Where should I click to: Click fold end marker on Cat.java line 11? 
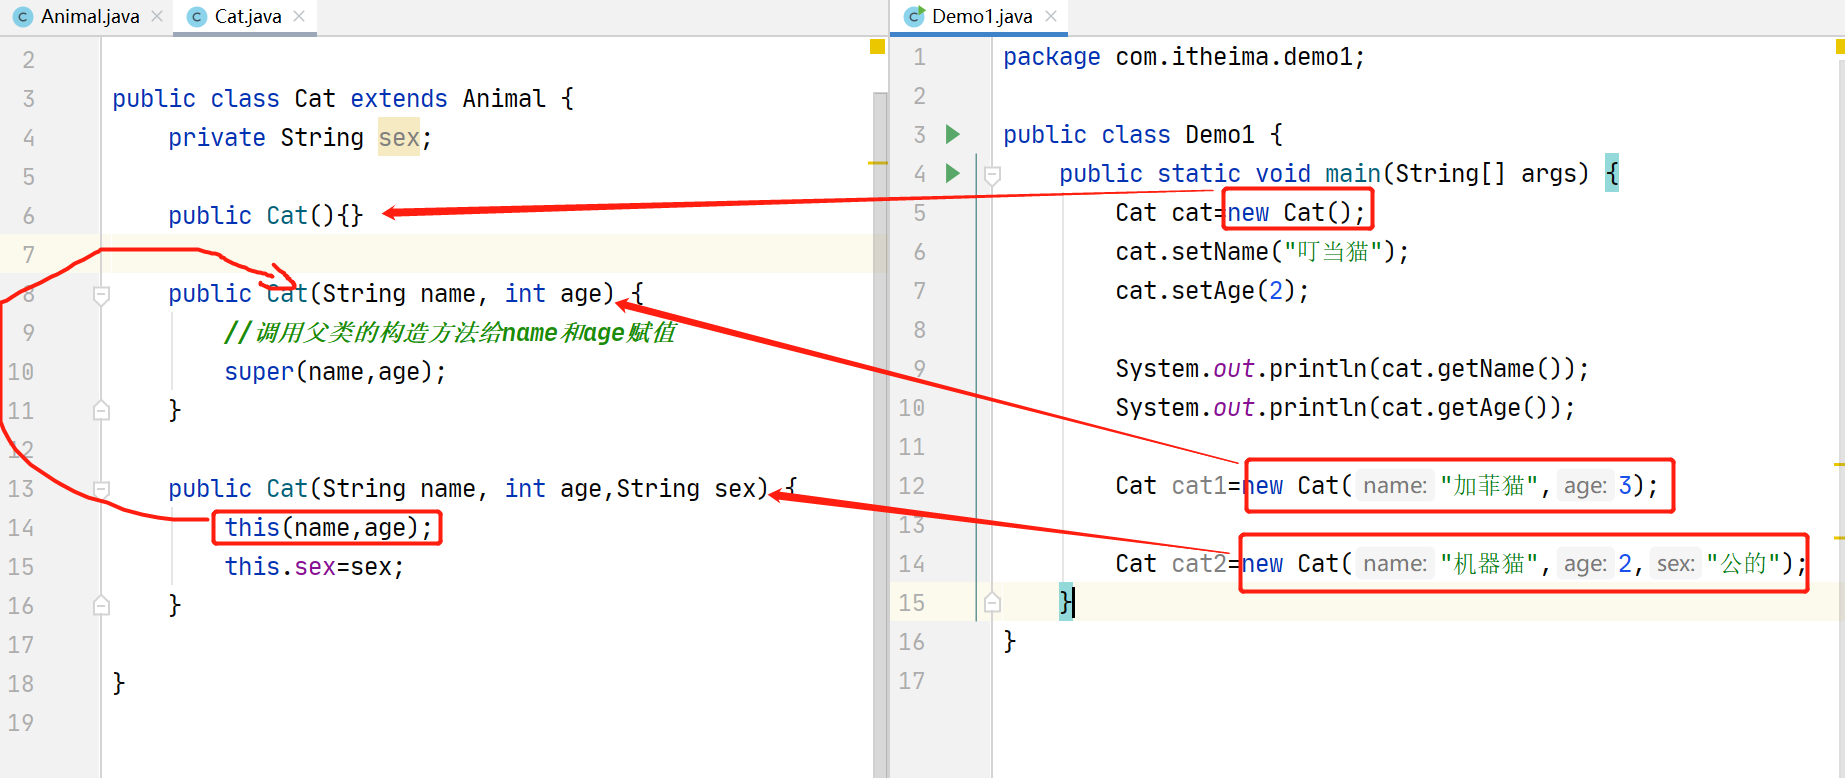pyautogui.click(x=101, y=411)
